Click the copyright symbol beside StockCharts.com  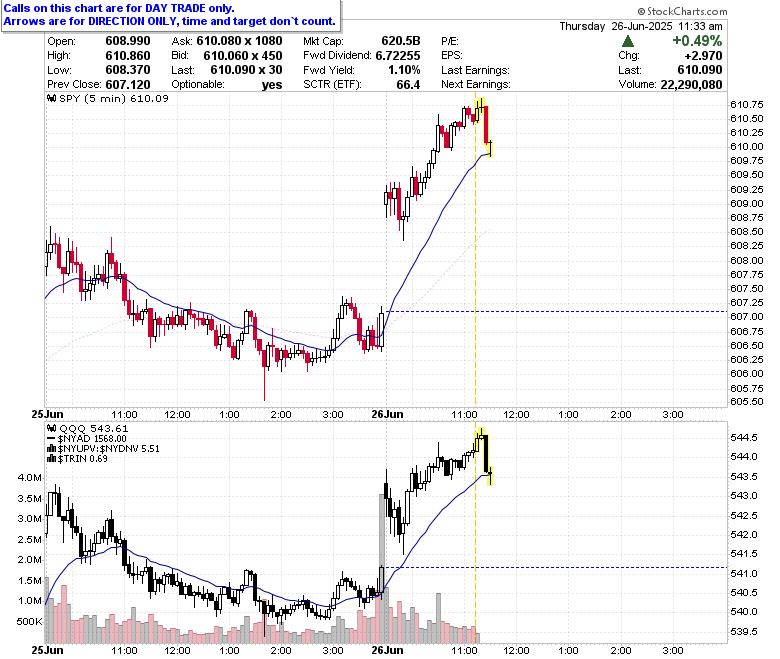(x=641, y=11)
